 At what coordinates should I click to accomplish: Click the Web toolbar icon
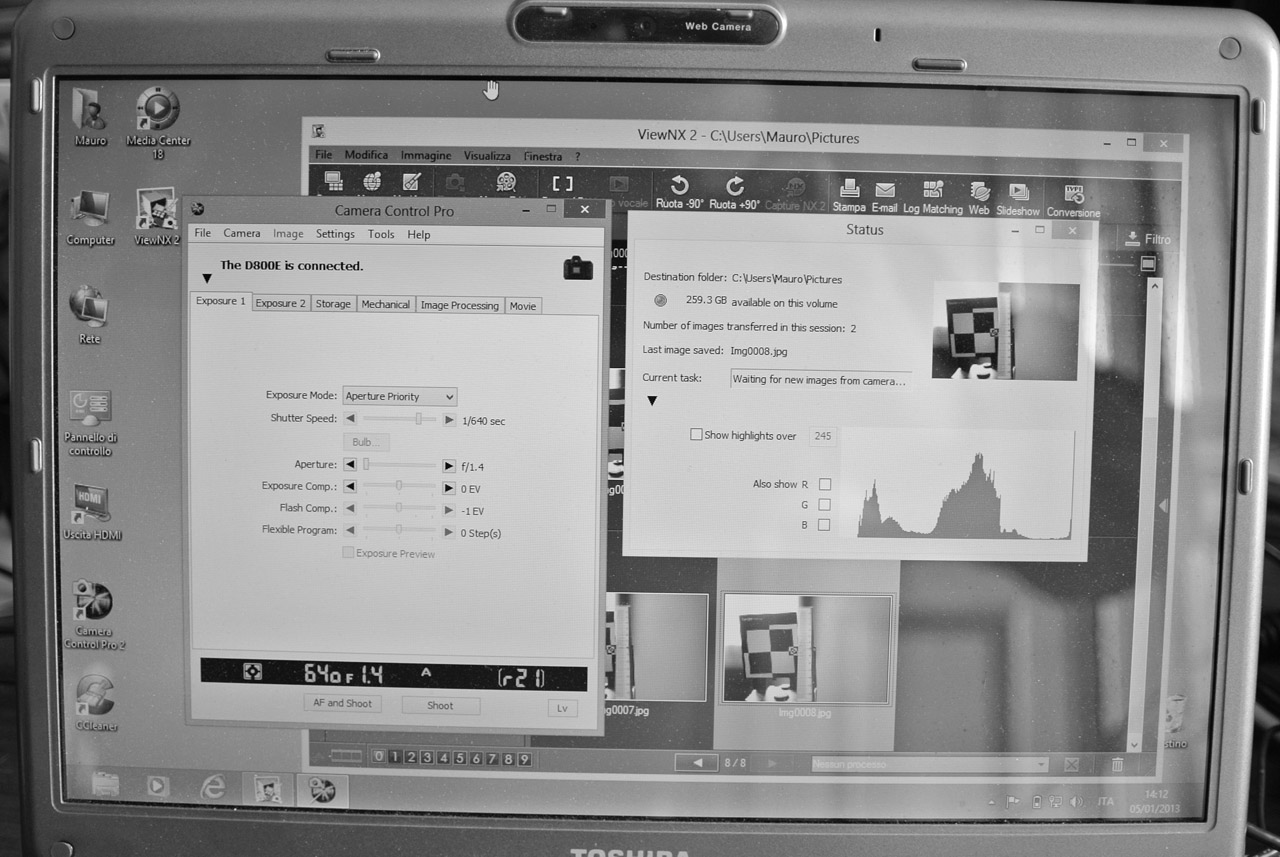(x=979, y=198)
